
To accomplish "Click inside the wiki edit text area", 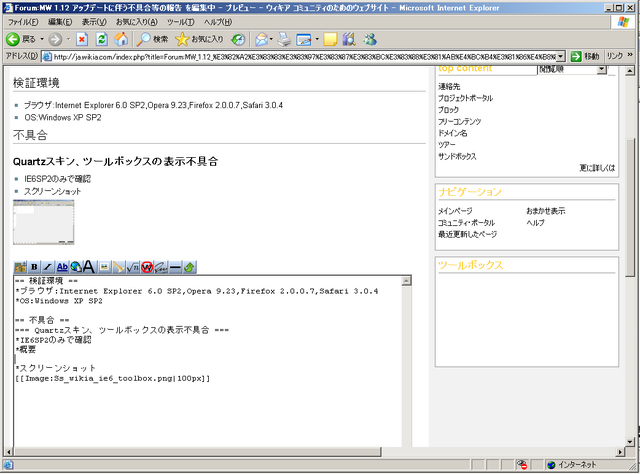I will (208, 362).
